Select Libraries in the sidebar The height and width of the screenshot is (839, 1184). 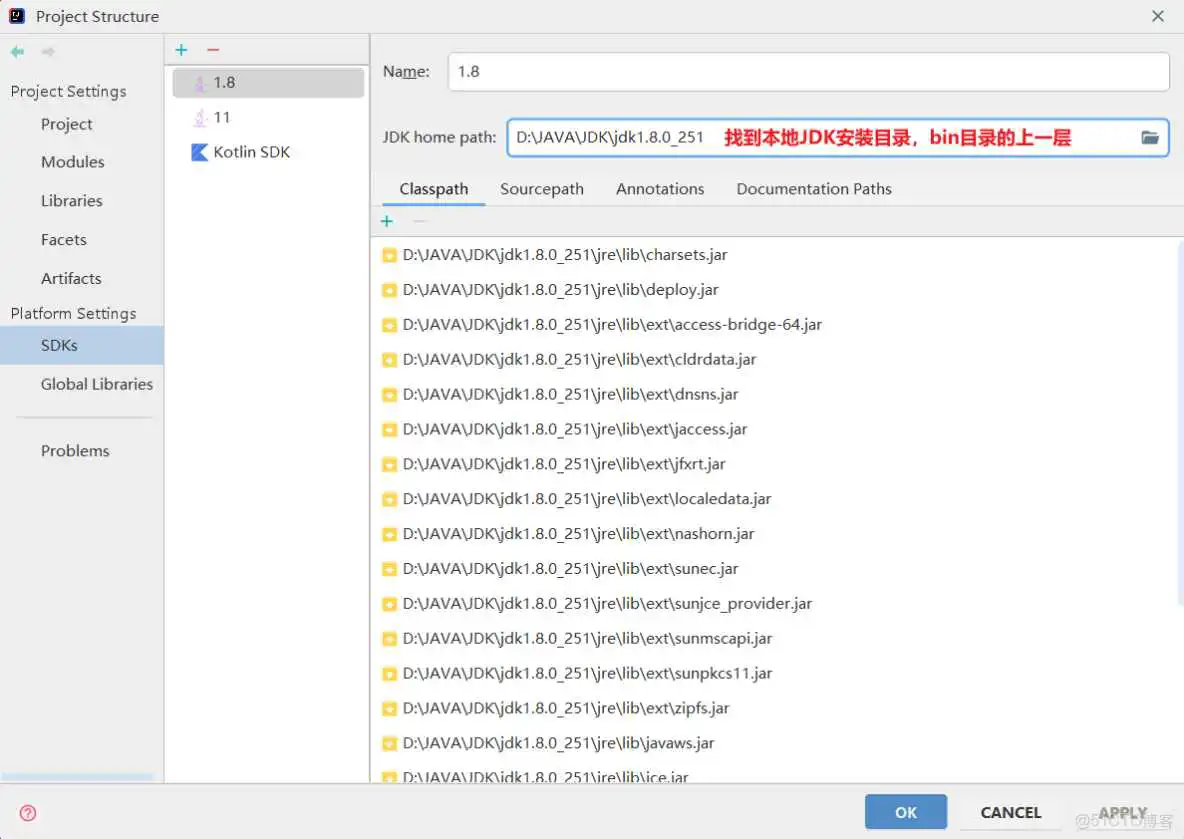[x=71, y=201]
